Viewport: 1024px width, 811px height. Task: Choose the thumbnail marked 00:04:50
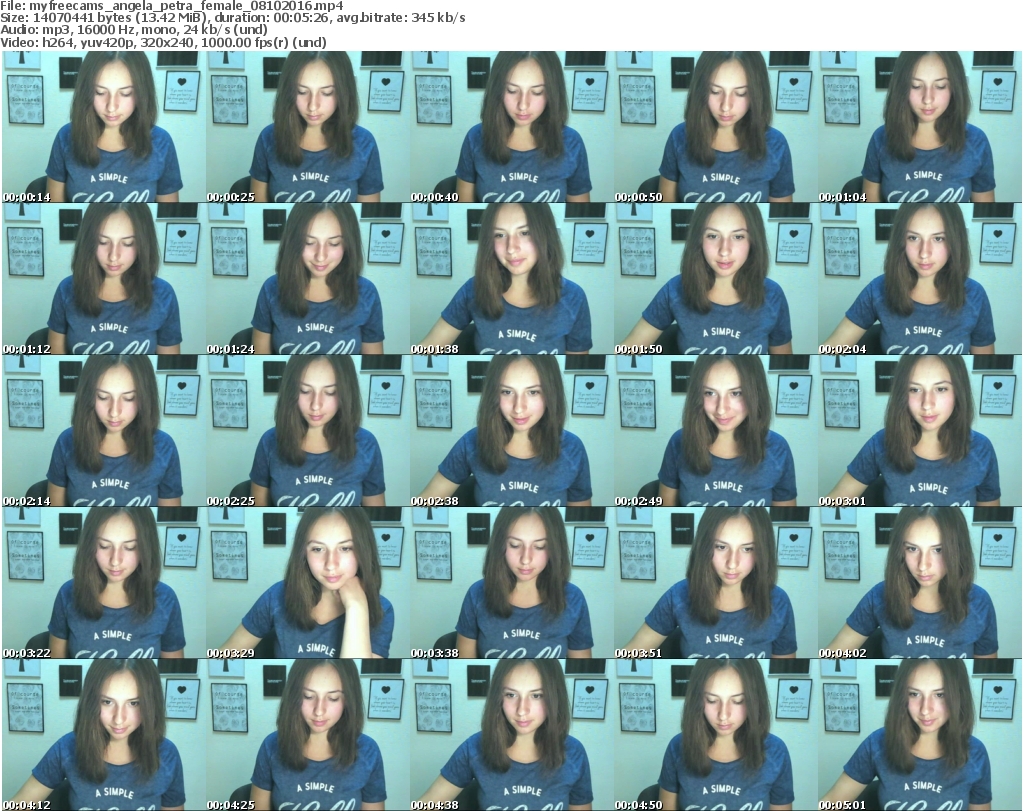pyautogui.click(x=715, y=735)
